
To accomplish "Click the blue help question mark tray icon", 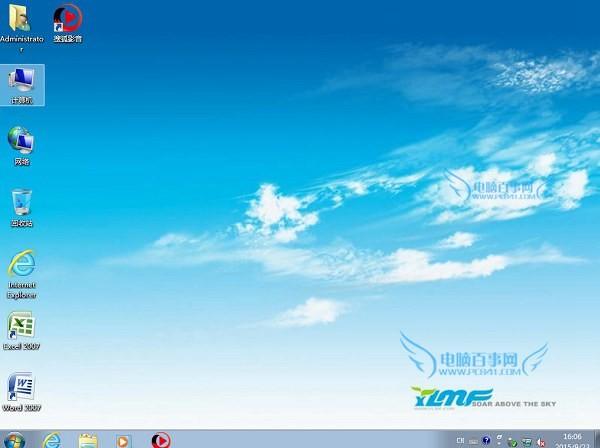I will coord(486,440).
